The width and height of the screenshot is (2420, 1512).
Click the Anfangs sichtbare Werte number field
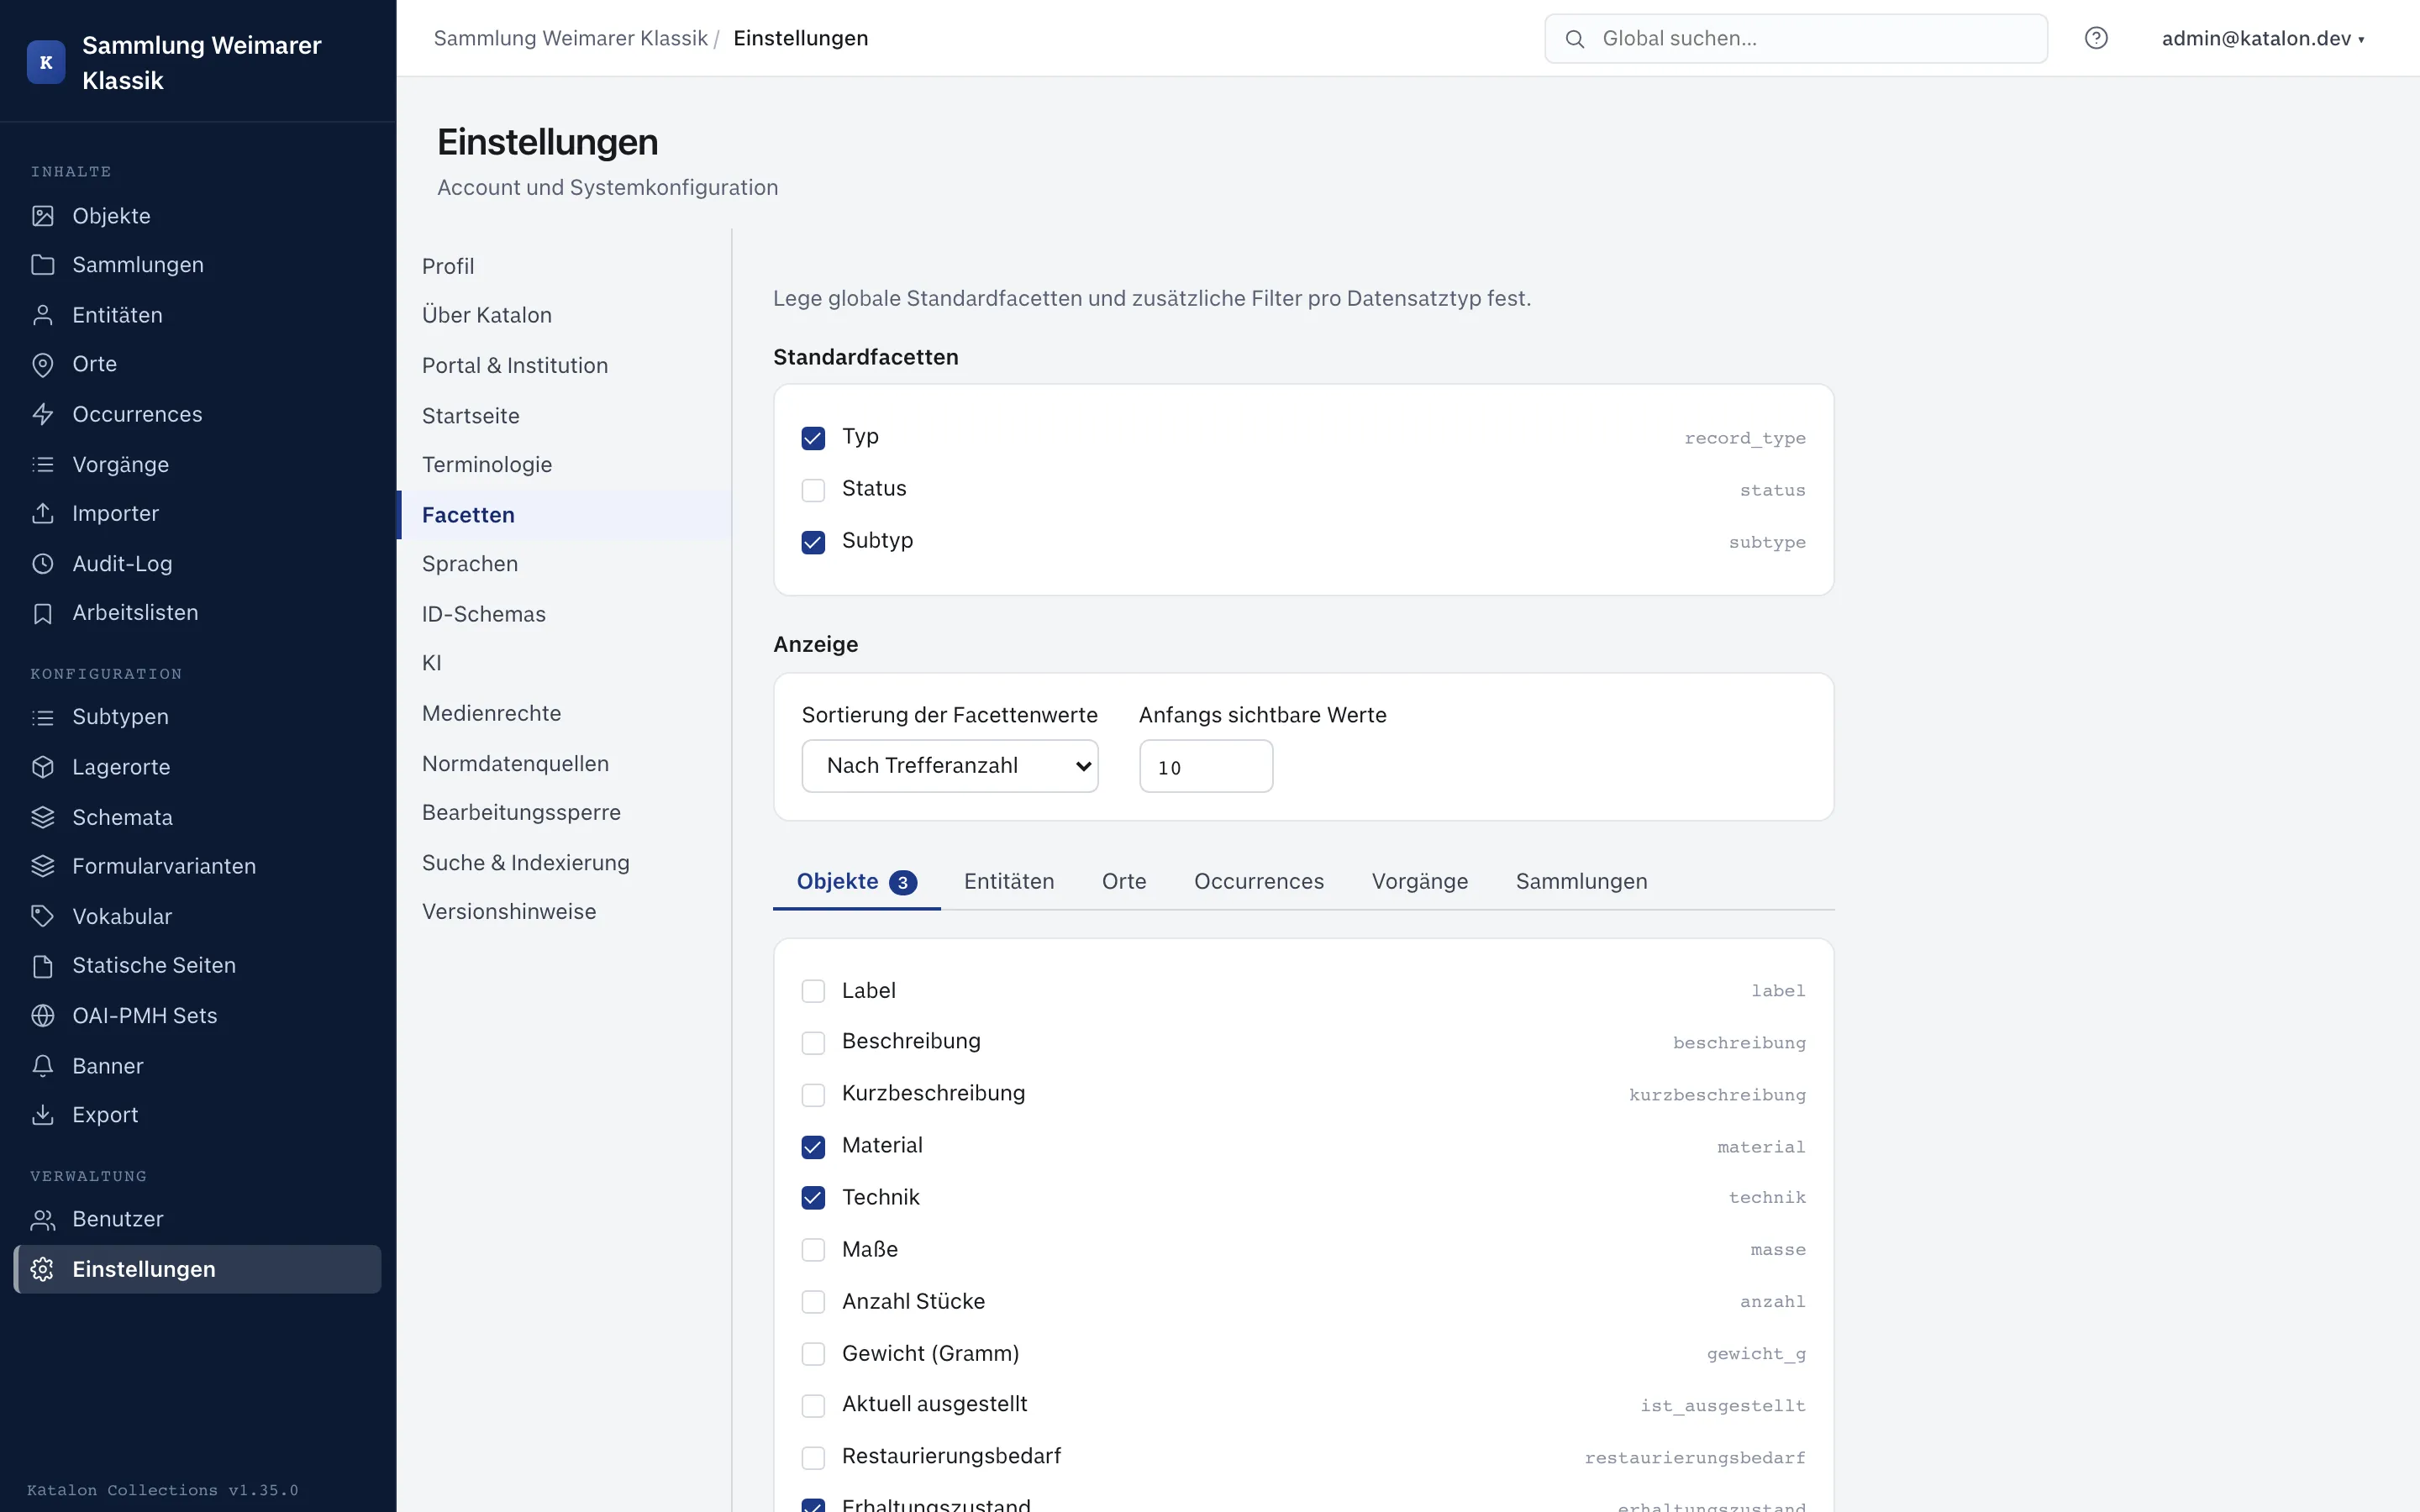[x=1206, y=766]
